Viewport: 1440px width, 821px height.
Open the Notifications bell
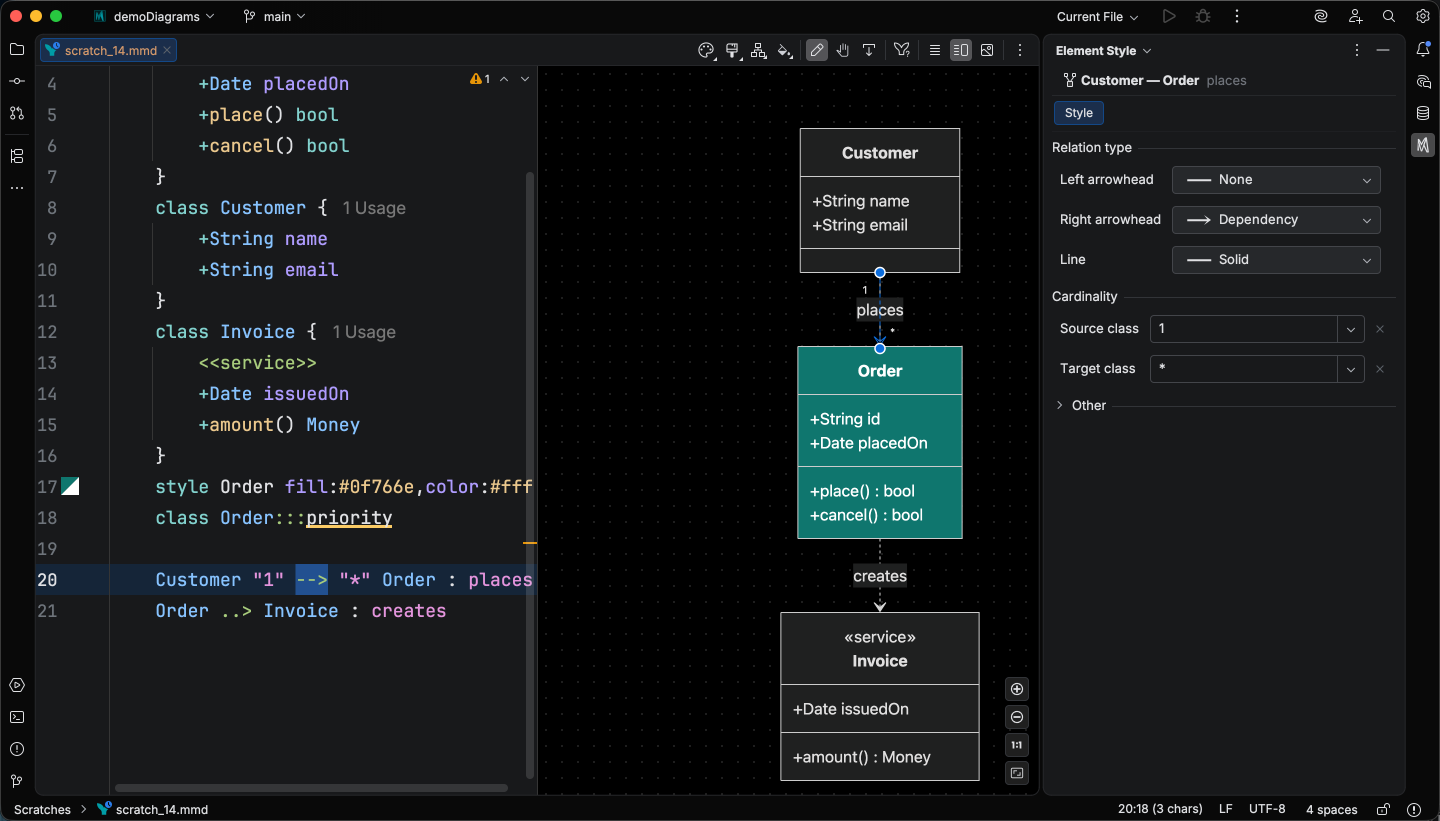1423,49
